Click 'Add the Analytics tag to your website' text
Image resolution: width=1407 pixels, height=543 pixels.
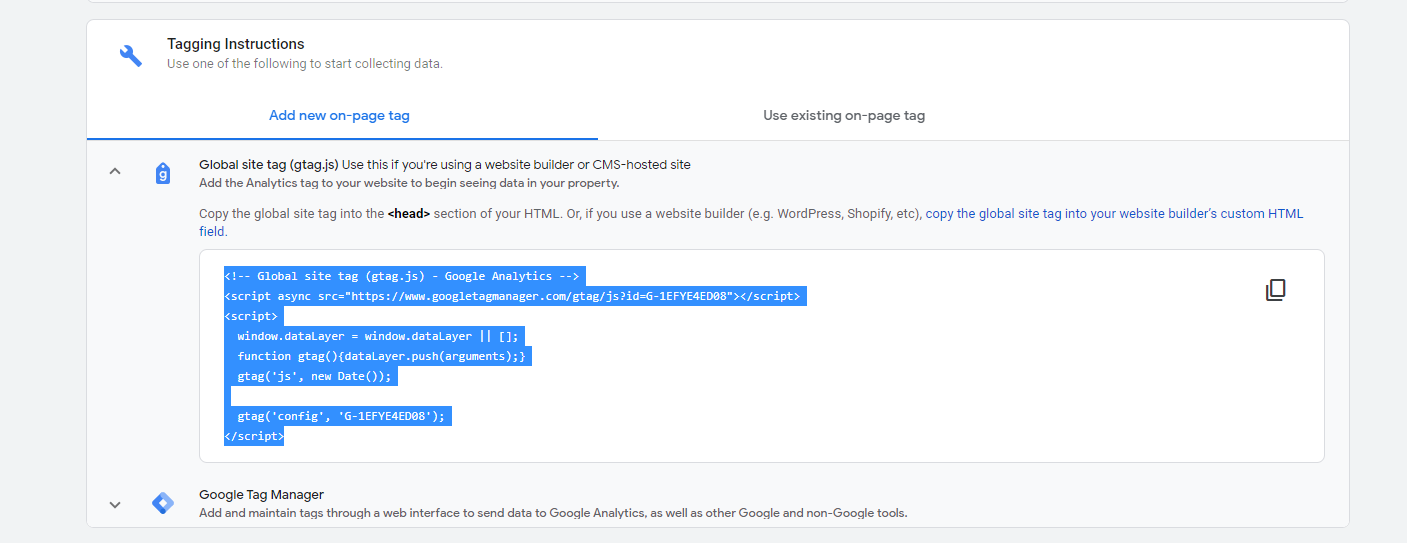(409, 183)
